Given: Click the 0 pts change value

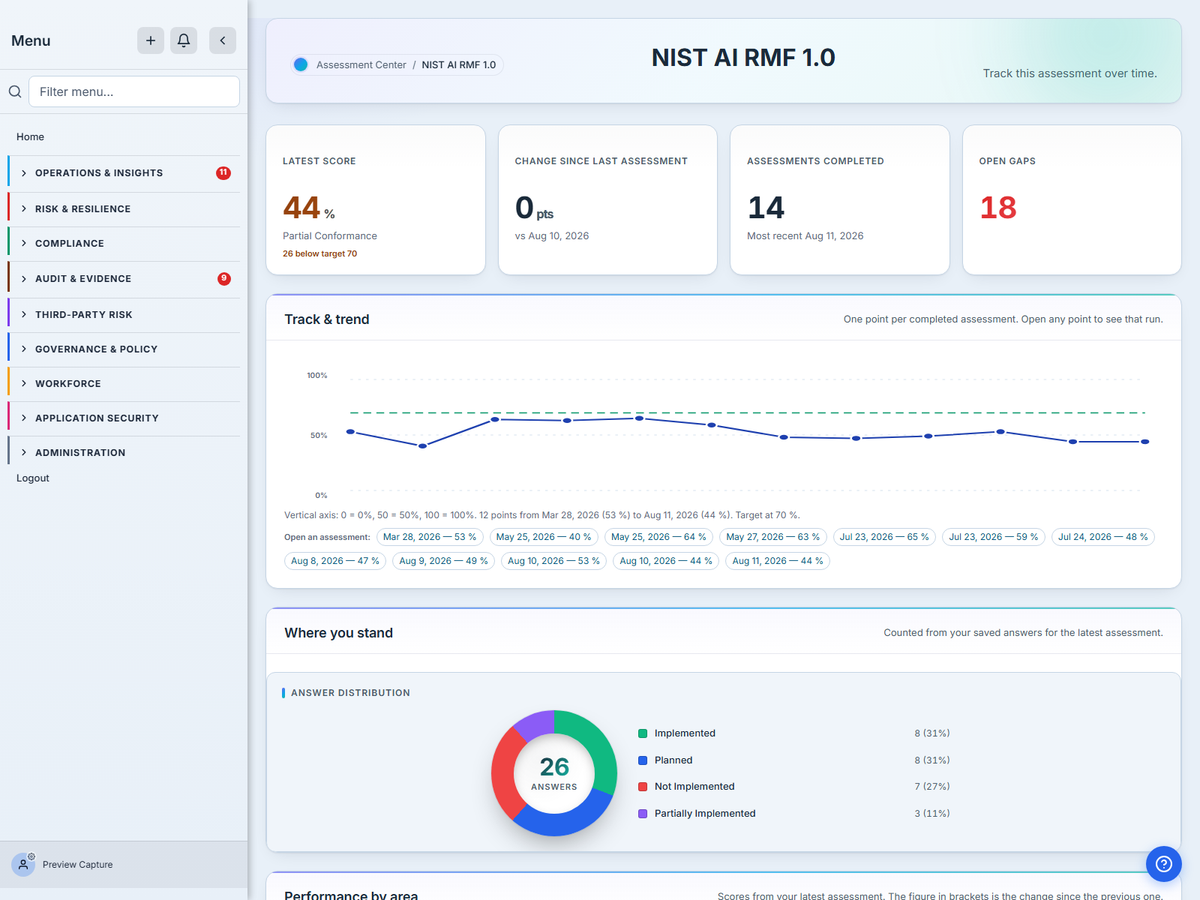Looking at the screenshot, I should coord(534,208).
